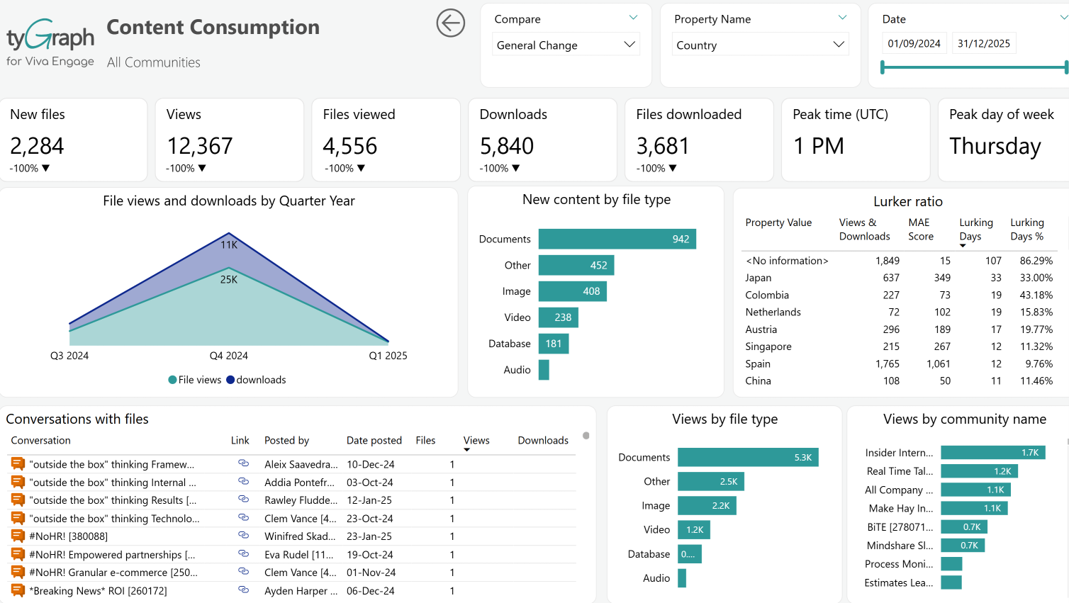Select the Database bar showing 181

point(554,343)
